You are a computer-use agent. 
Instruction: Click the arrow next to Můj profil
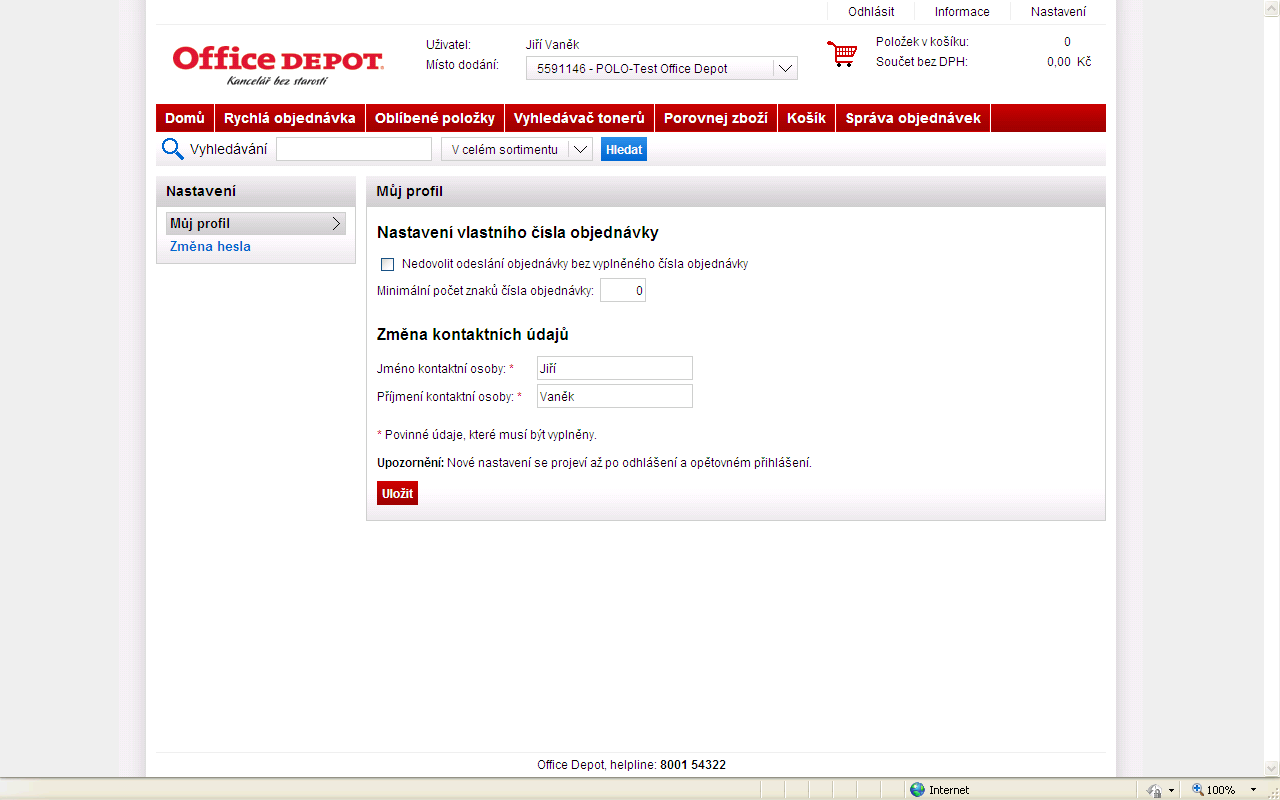pos(336,224)
